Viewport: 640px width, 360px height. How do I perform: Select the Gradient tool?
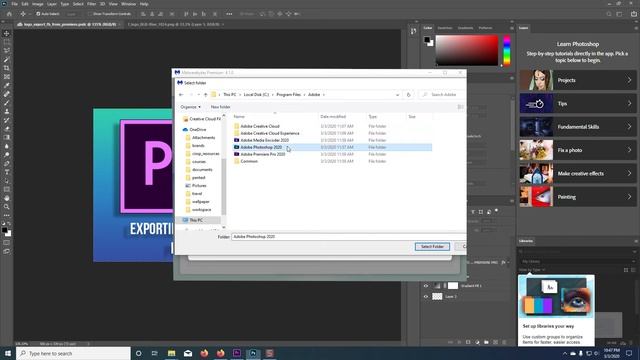(x=7, y=138)
